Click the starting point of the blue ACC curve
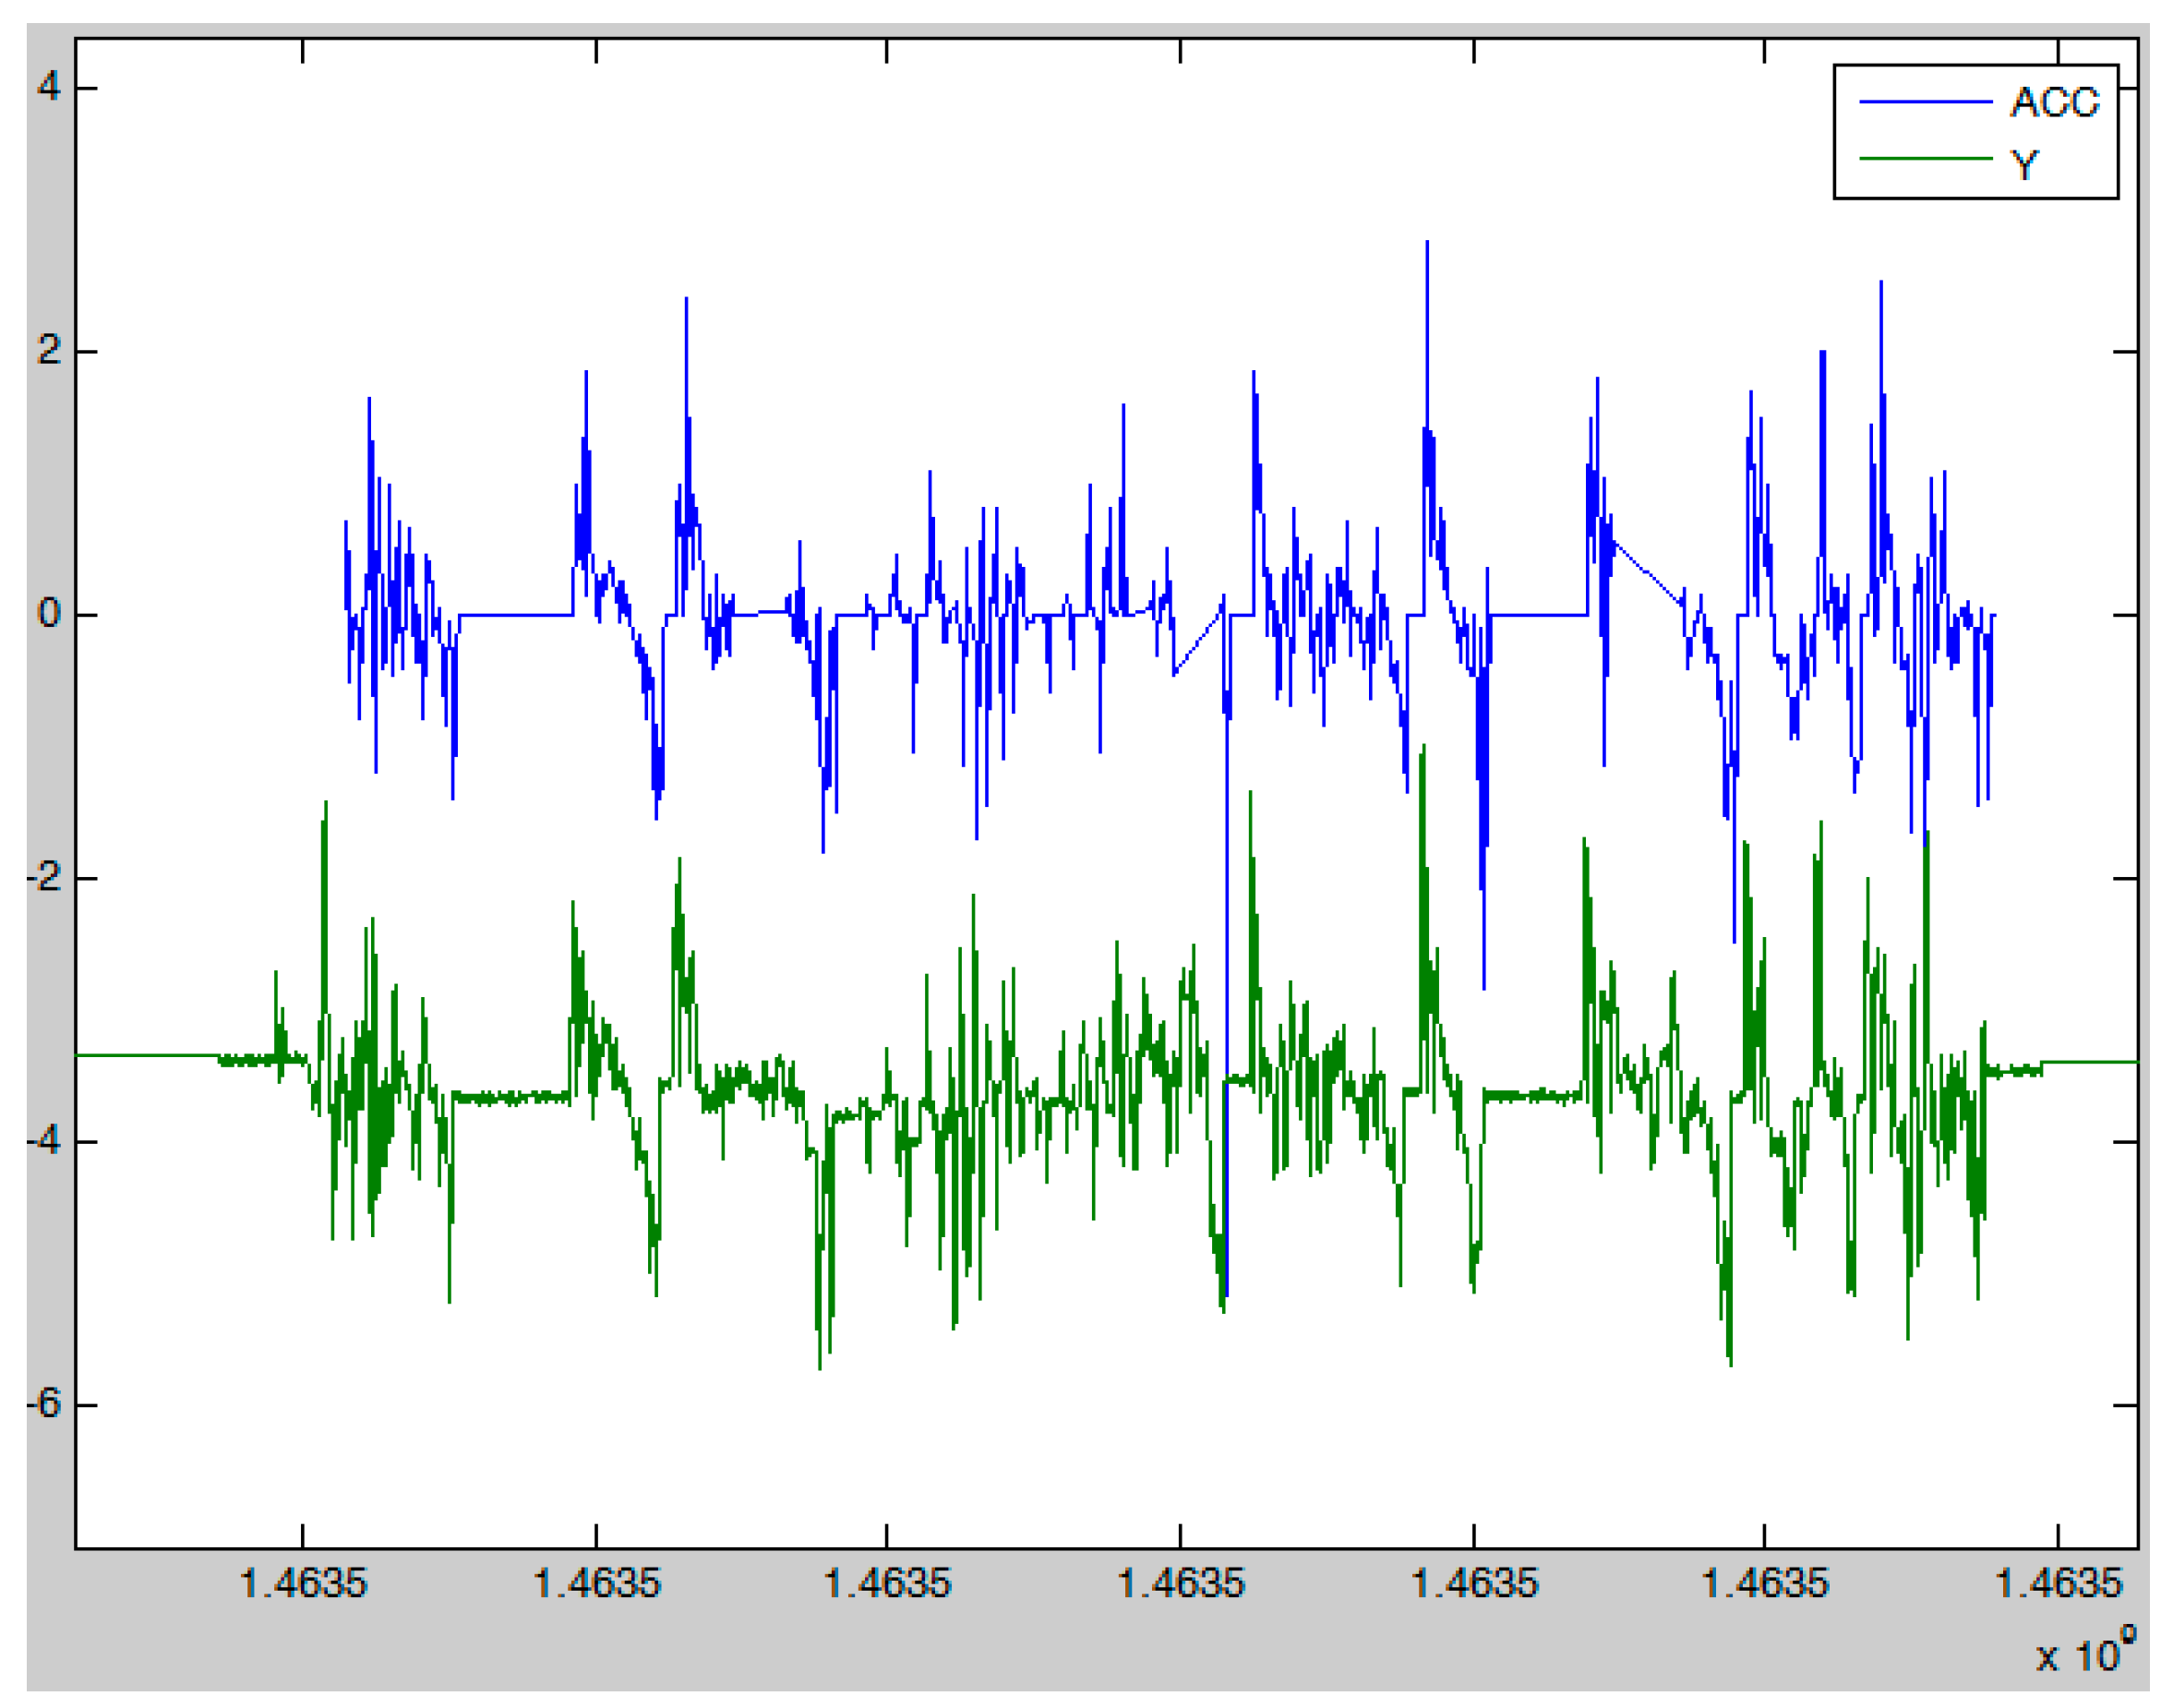The width and height of the screenshot is (2173, 1708). coord(346,523)
